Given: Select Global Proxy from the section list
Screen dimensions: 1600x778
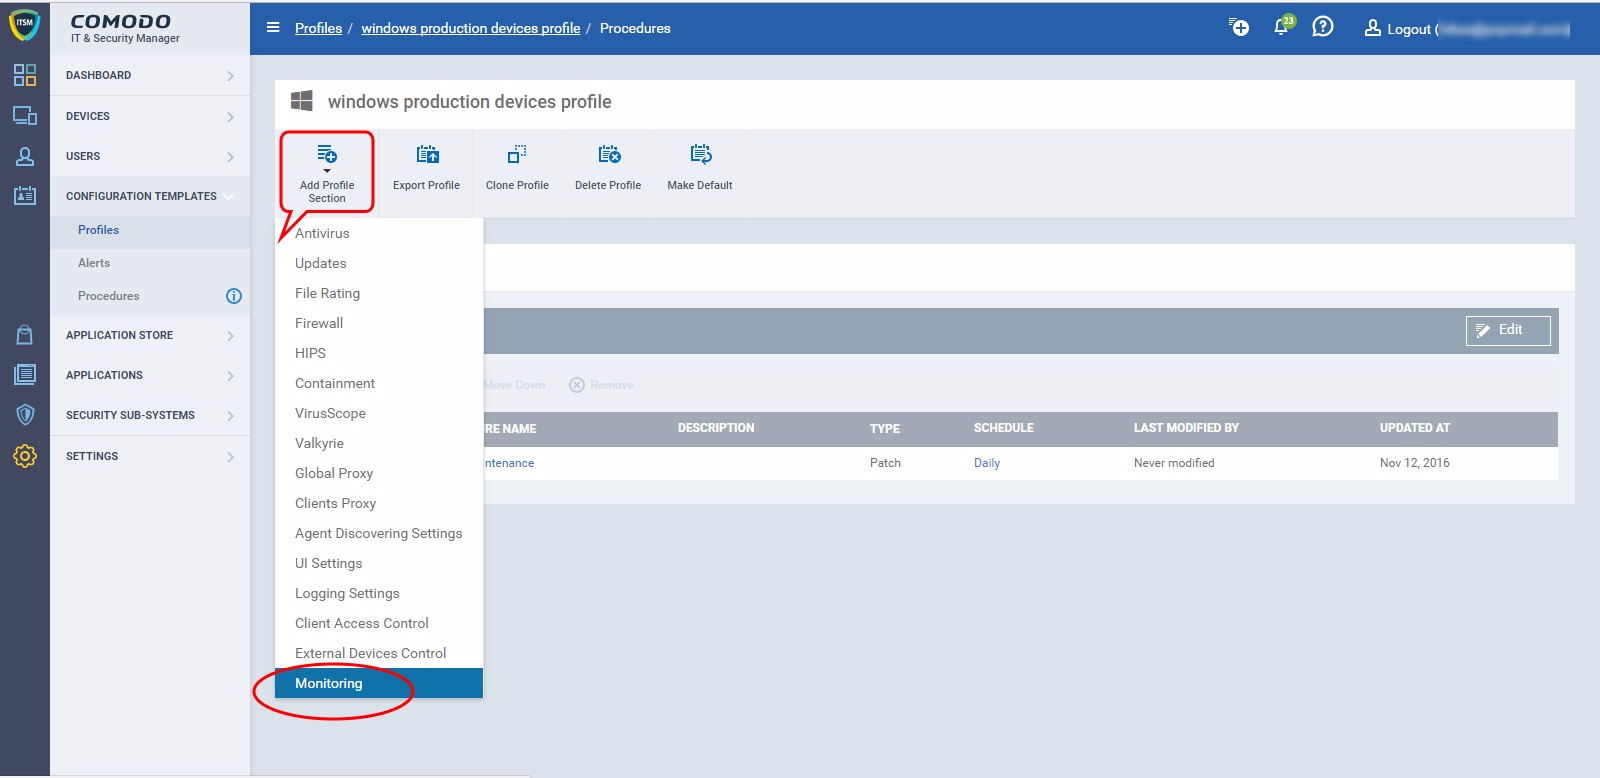Looking at the screenshot, I should 379,473.
